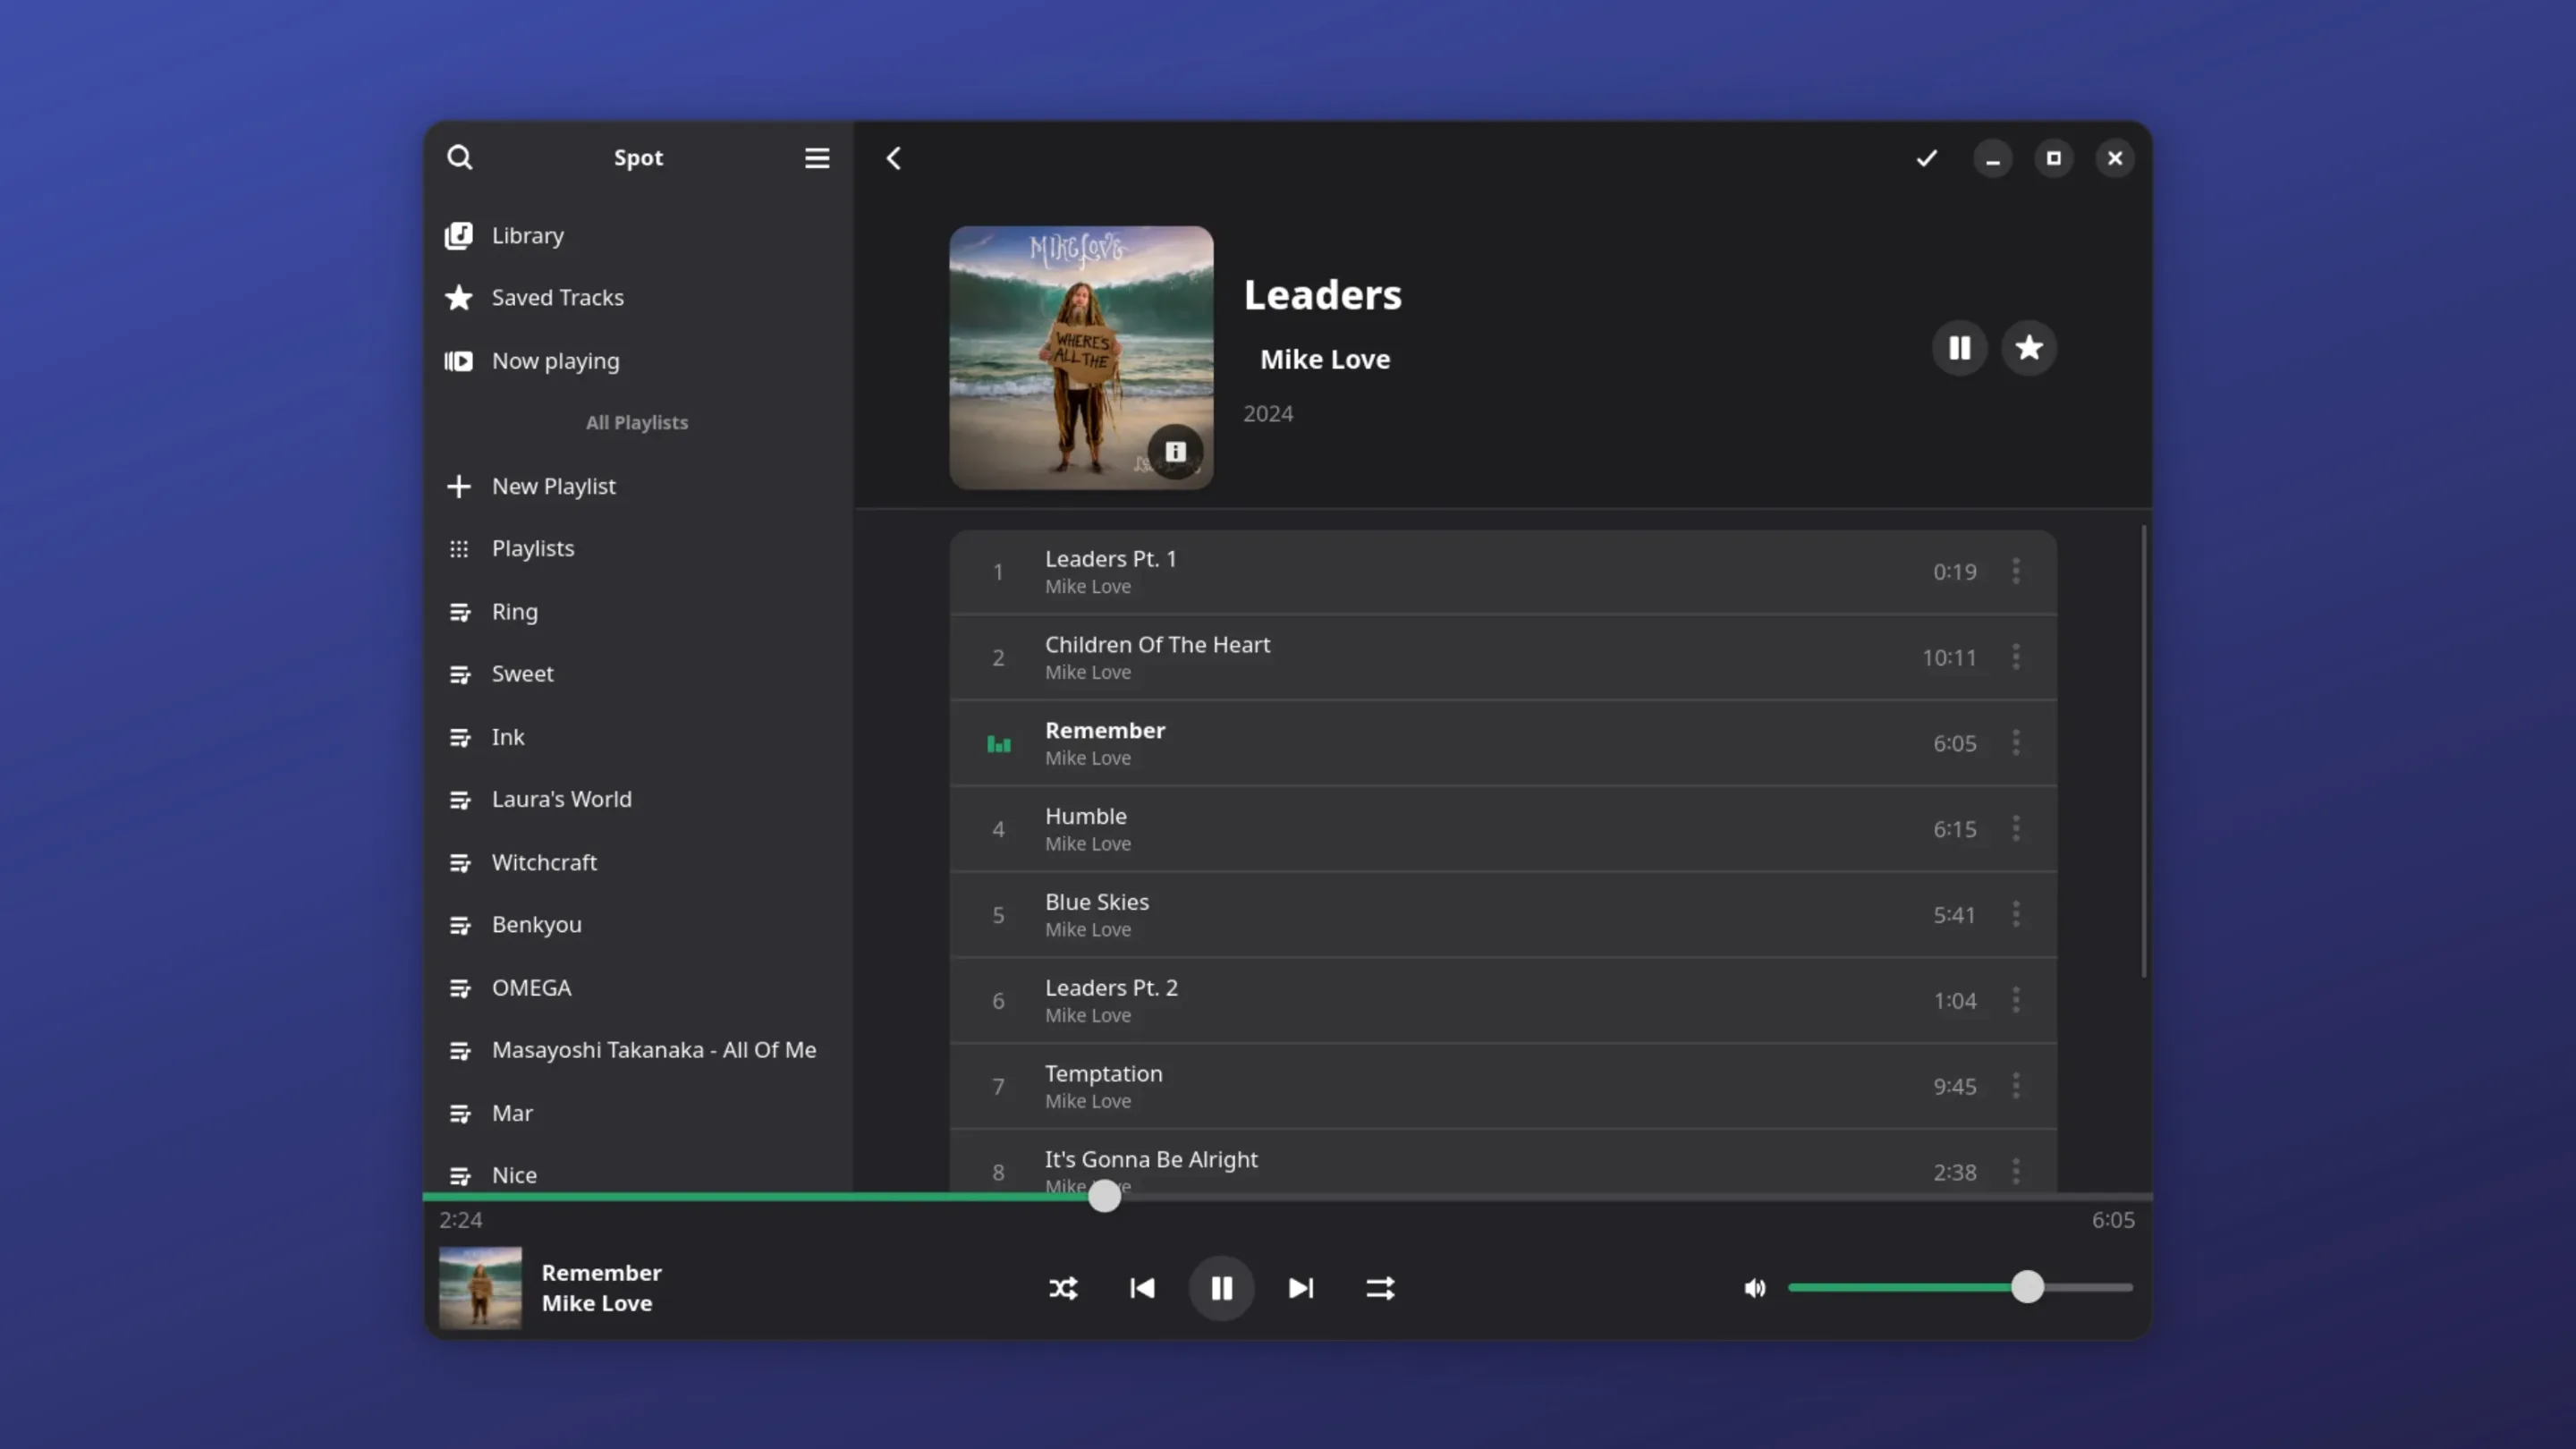This screenshot has height=1449, width=2576.
Task: Unsave the Leaders album via the star toggle
Action: pyautogui.click(x=2028, y=347)
